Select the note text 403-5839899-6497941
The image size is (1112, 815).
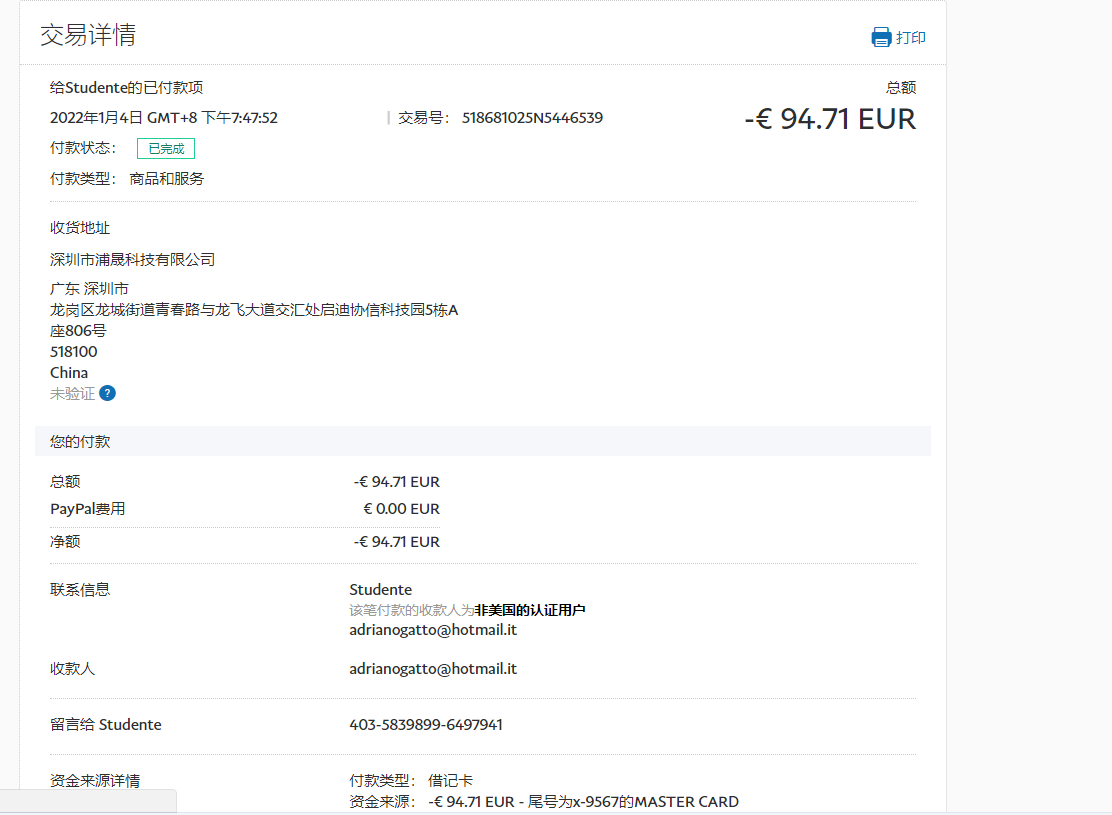426,724
